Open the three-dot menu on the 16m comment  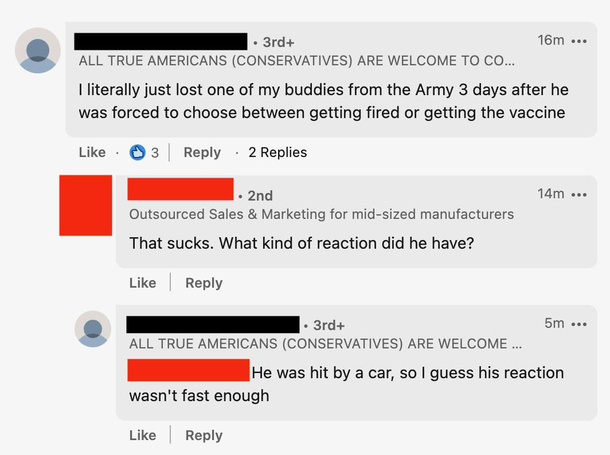tap(579, 41)
